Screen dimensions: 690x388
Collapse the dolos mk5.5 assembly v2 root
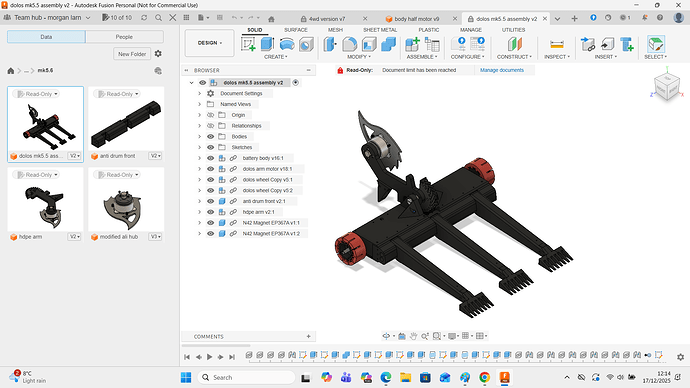(191, 82)
